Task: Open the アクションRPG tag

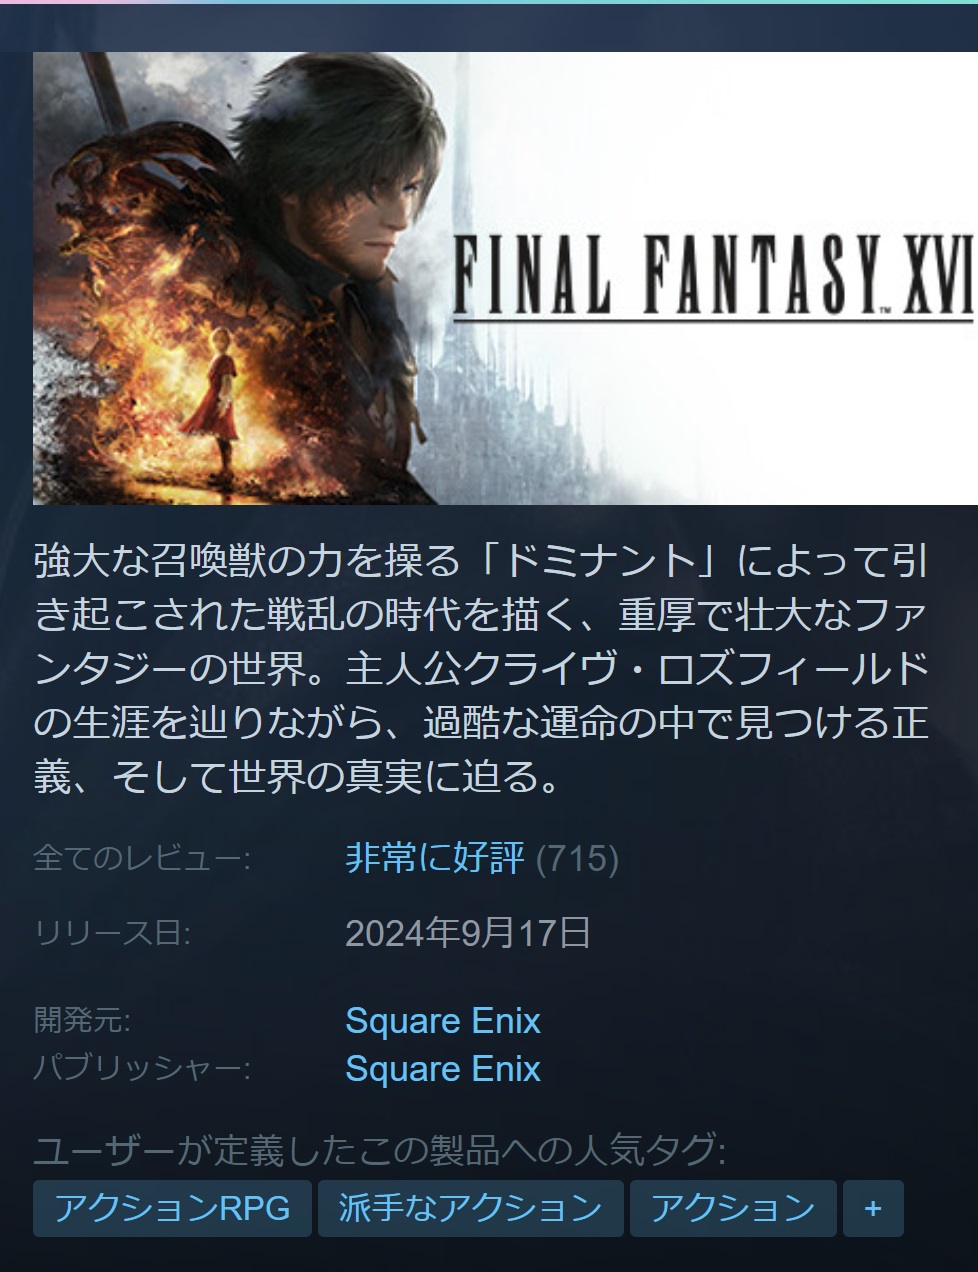Action: tap(172, 1208)
